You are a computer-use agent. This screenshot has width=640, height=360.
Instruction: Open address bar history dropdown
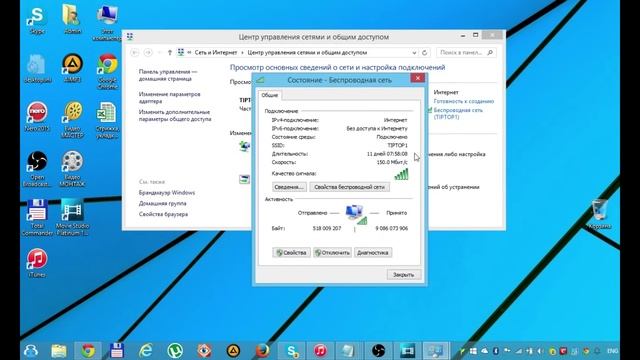point(414,53)
